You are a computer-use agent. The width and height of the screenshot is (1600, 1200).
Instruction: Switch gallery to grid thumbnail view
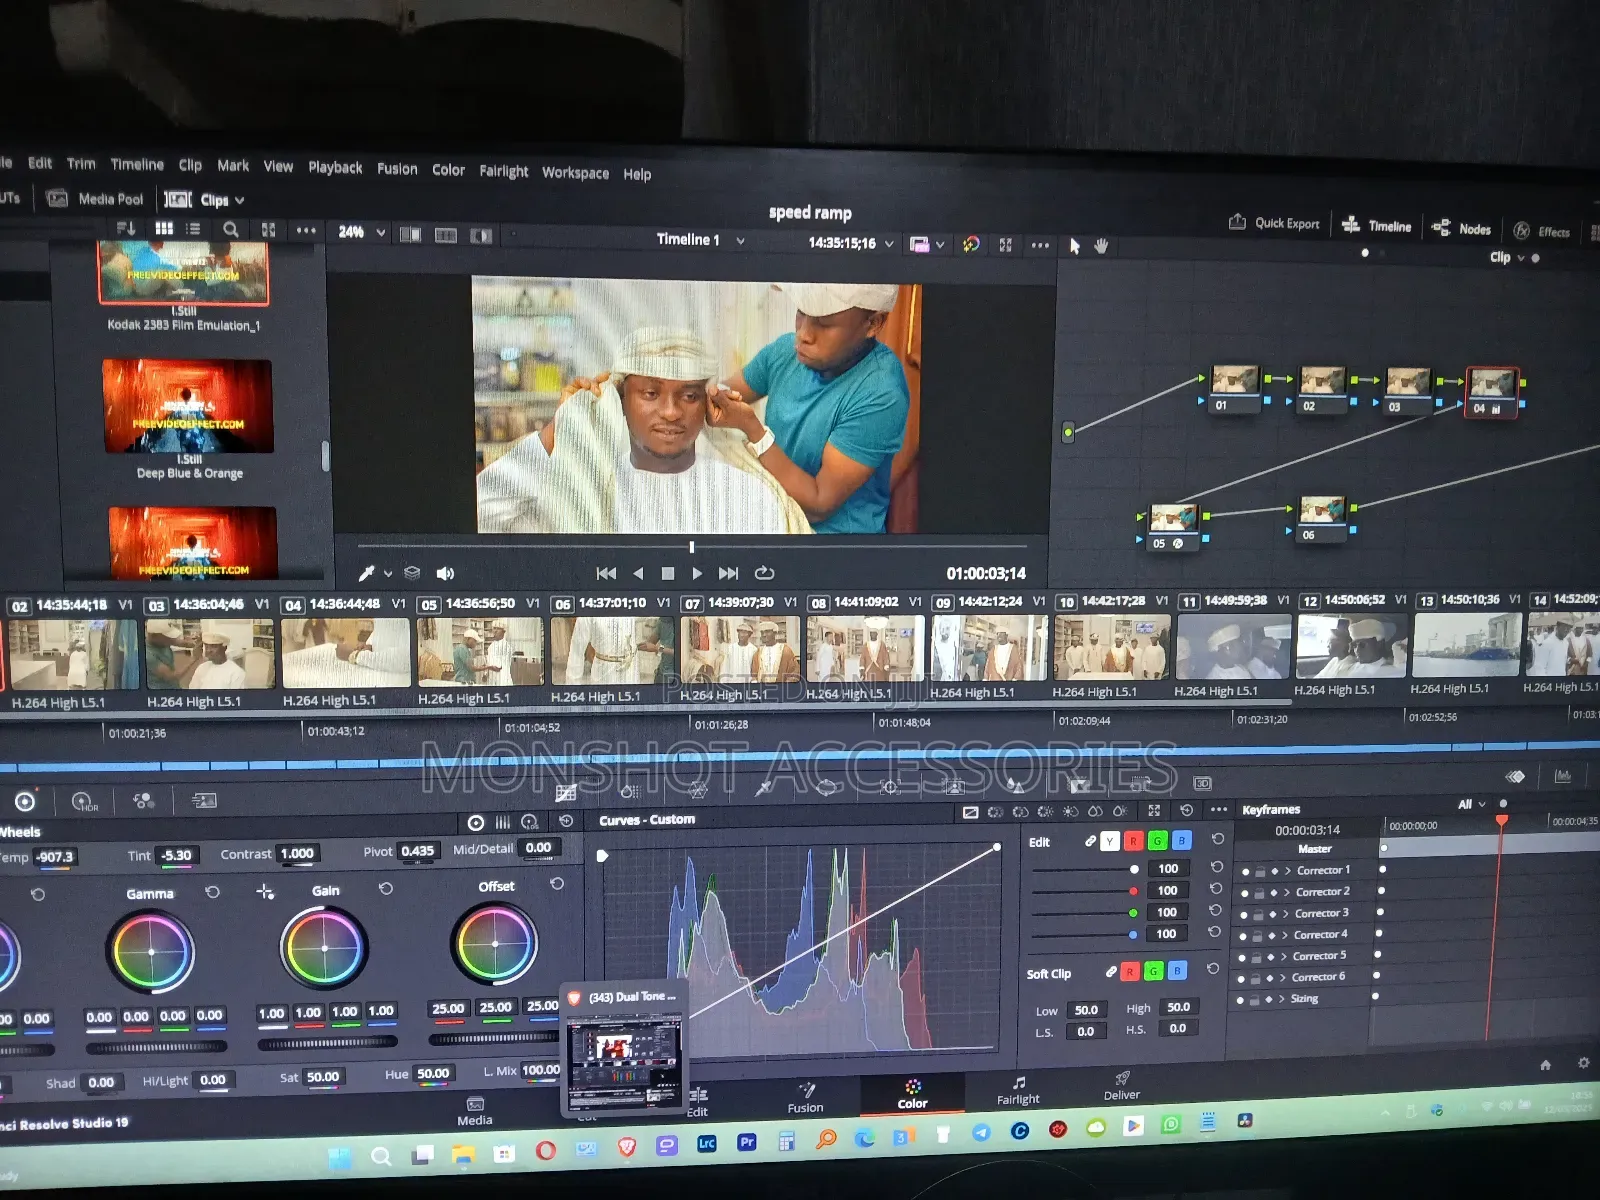pos(164,229)
